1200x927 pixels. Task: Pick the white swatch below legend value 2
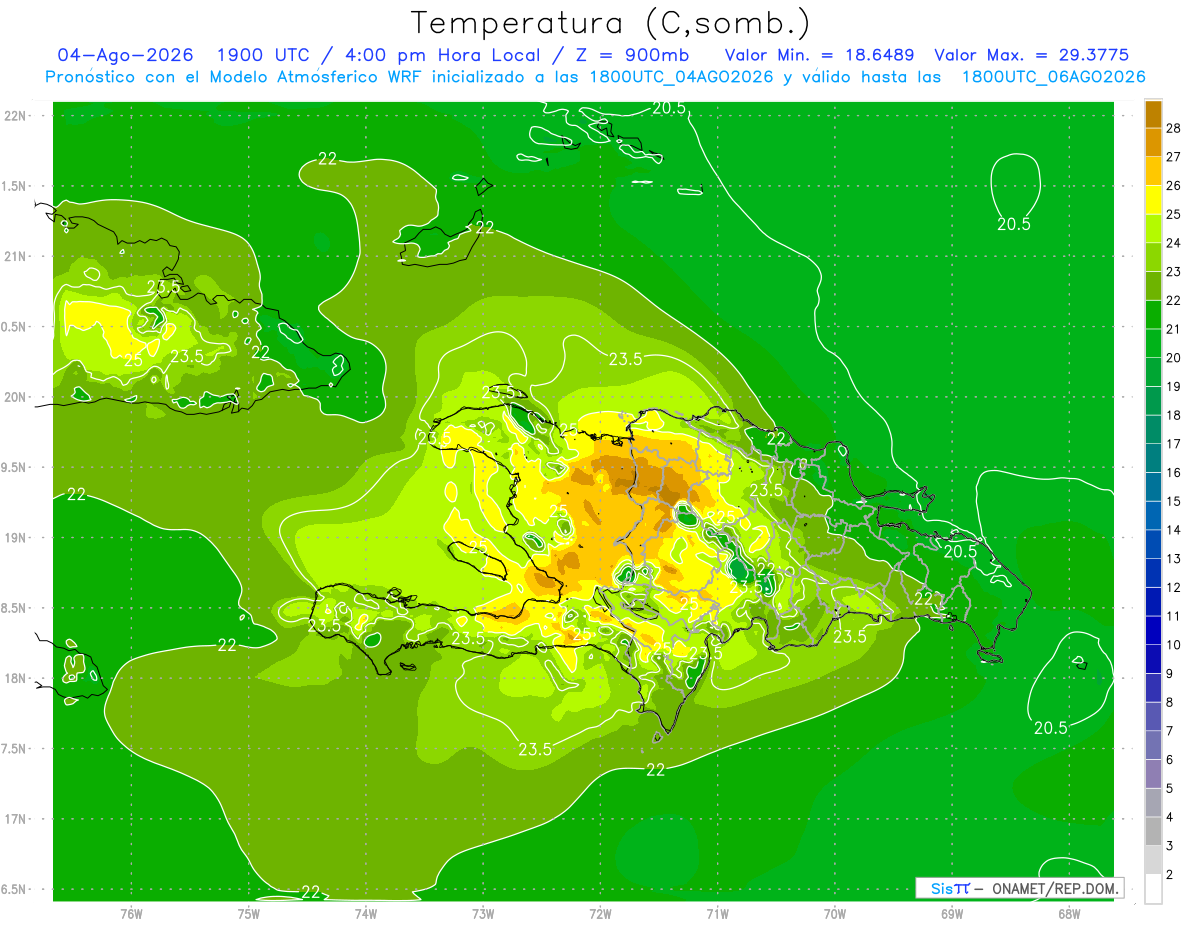click(x=1153, y=888)
